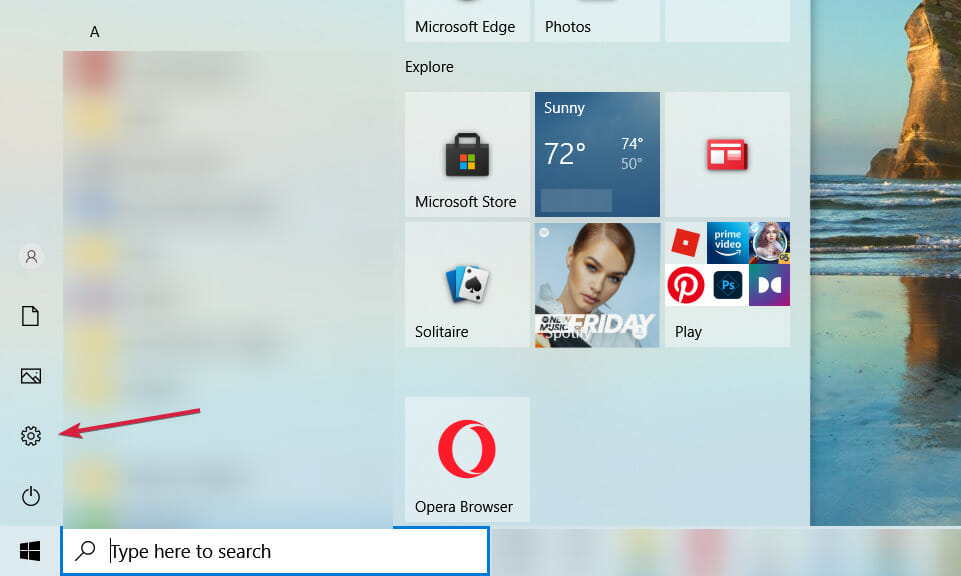
Task: Click the letter A list header
Action: (x=94, y=32)
